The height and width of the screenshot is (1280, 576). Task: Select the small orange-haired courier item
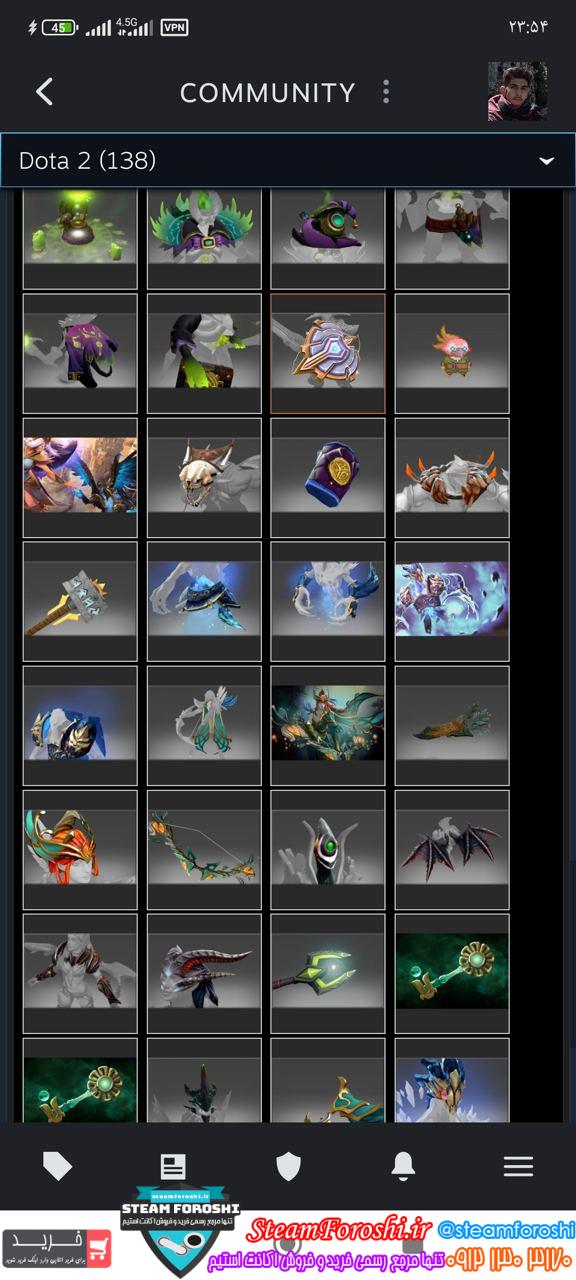[452, 353]
